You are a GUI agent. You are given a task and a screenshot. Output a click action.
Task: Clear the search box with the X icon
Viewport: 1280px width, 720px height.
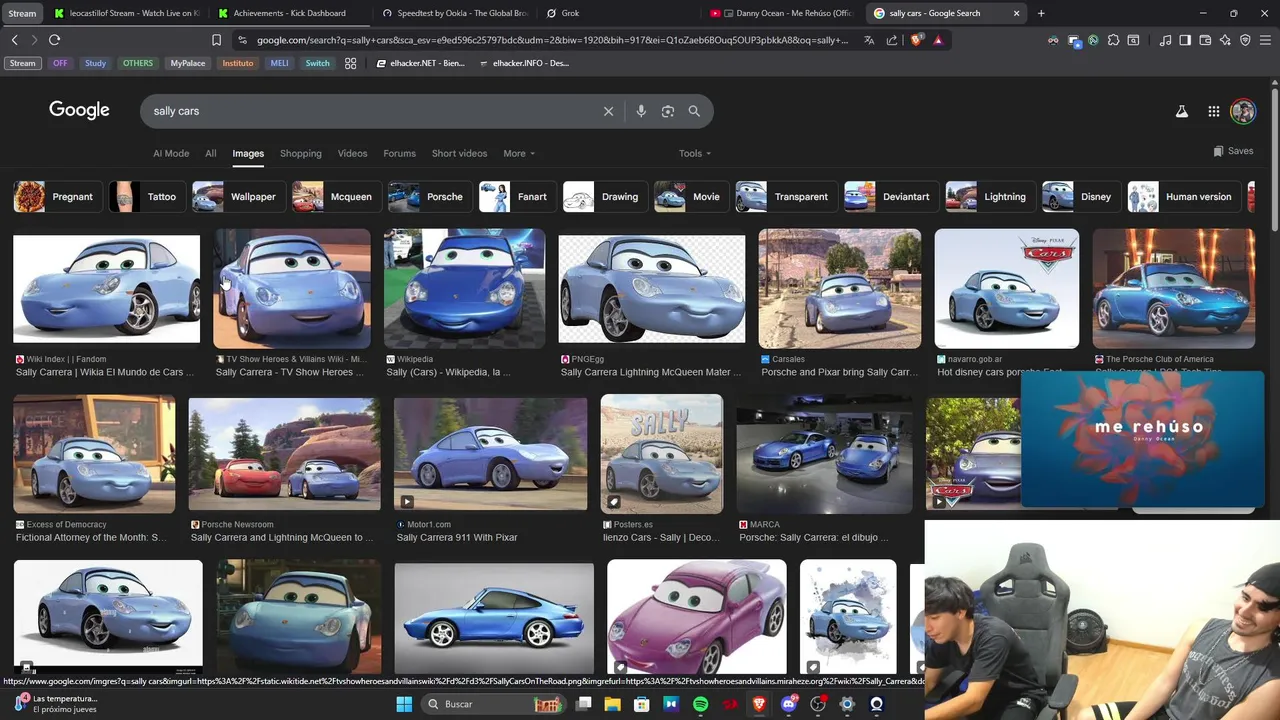(608, 111)
